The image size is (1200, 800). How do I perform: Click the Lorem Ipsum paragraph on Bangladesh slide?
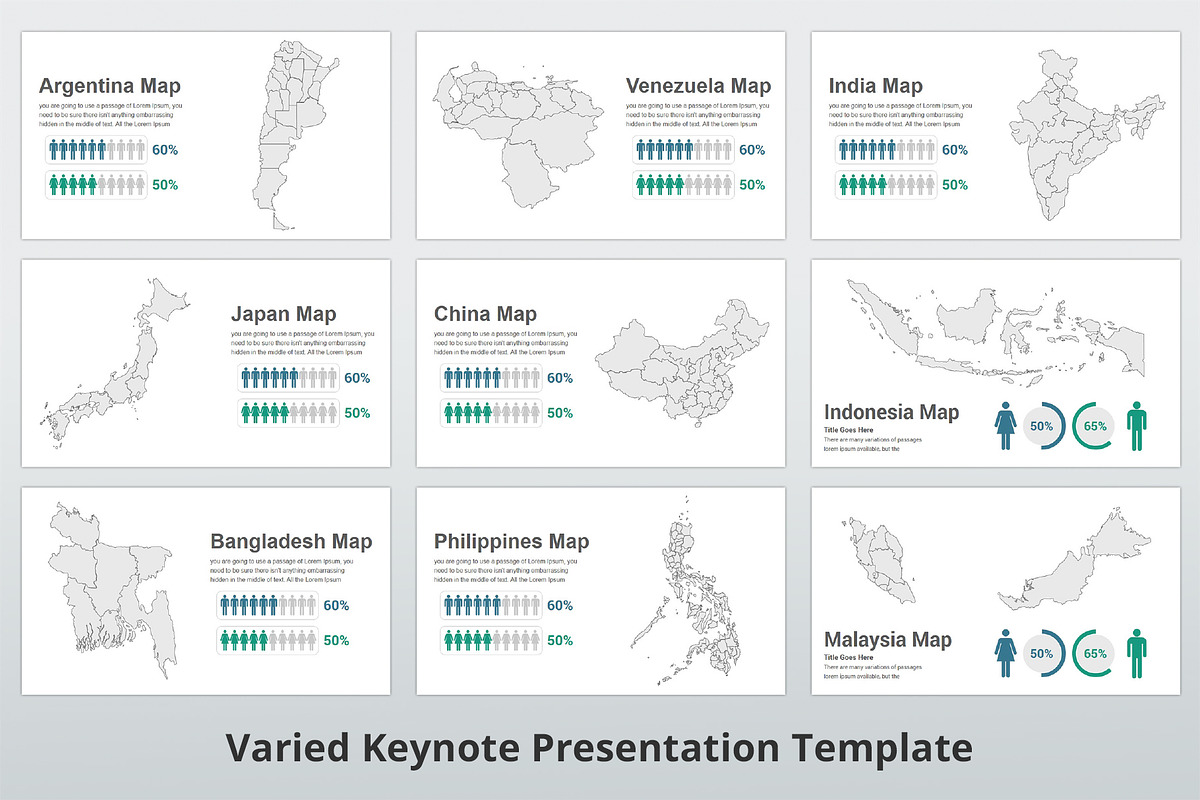(283, 570)
